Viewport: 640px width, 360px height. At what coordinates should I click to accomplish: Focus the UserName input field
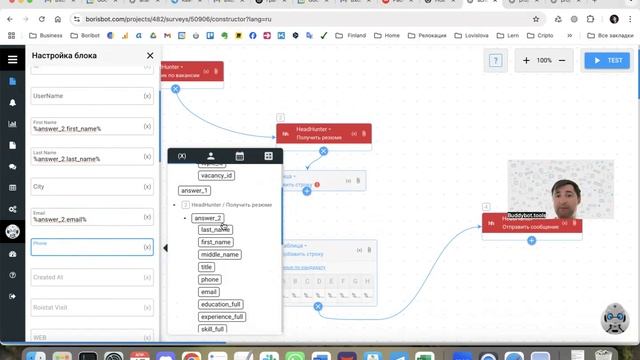tap(92, 96)
